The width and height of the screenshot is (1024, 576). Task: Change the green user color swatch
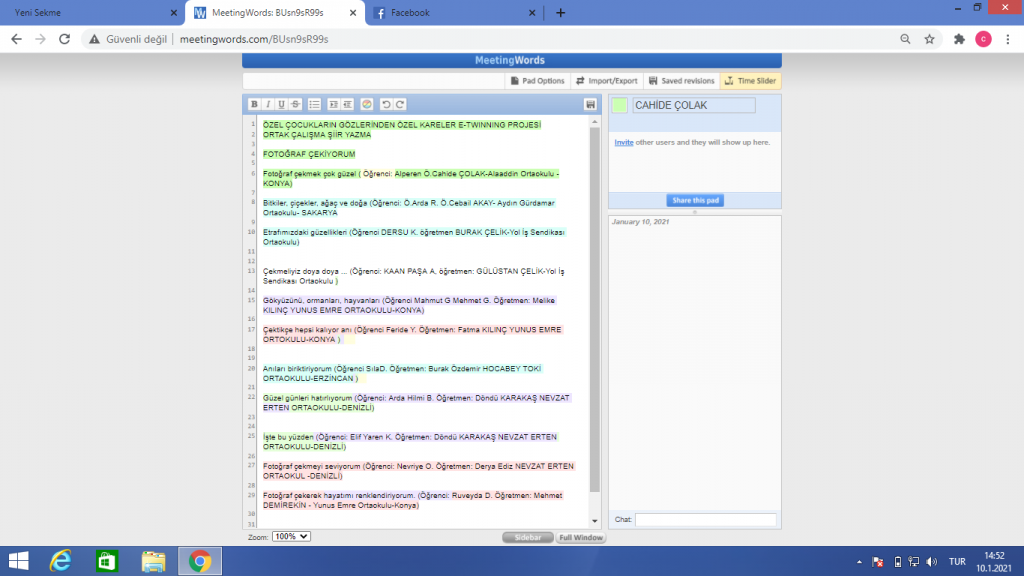(620, 105)
